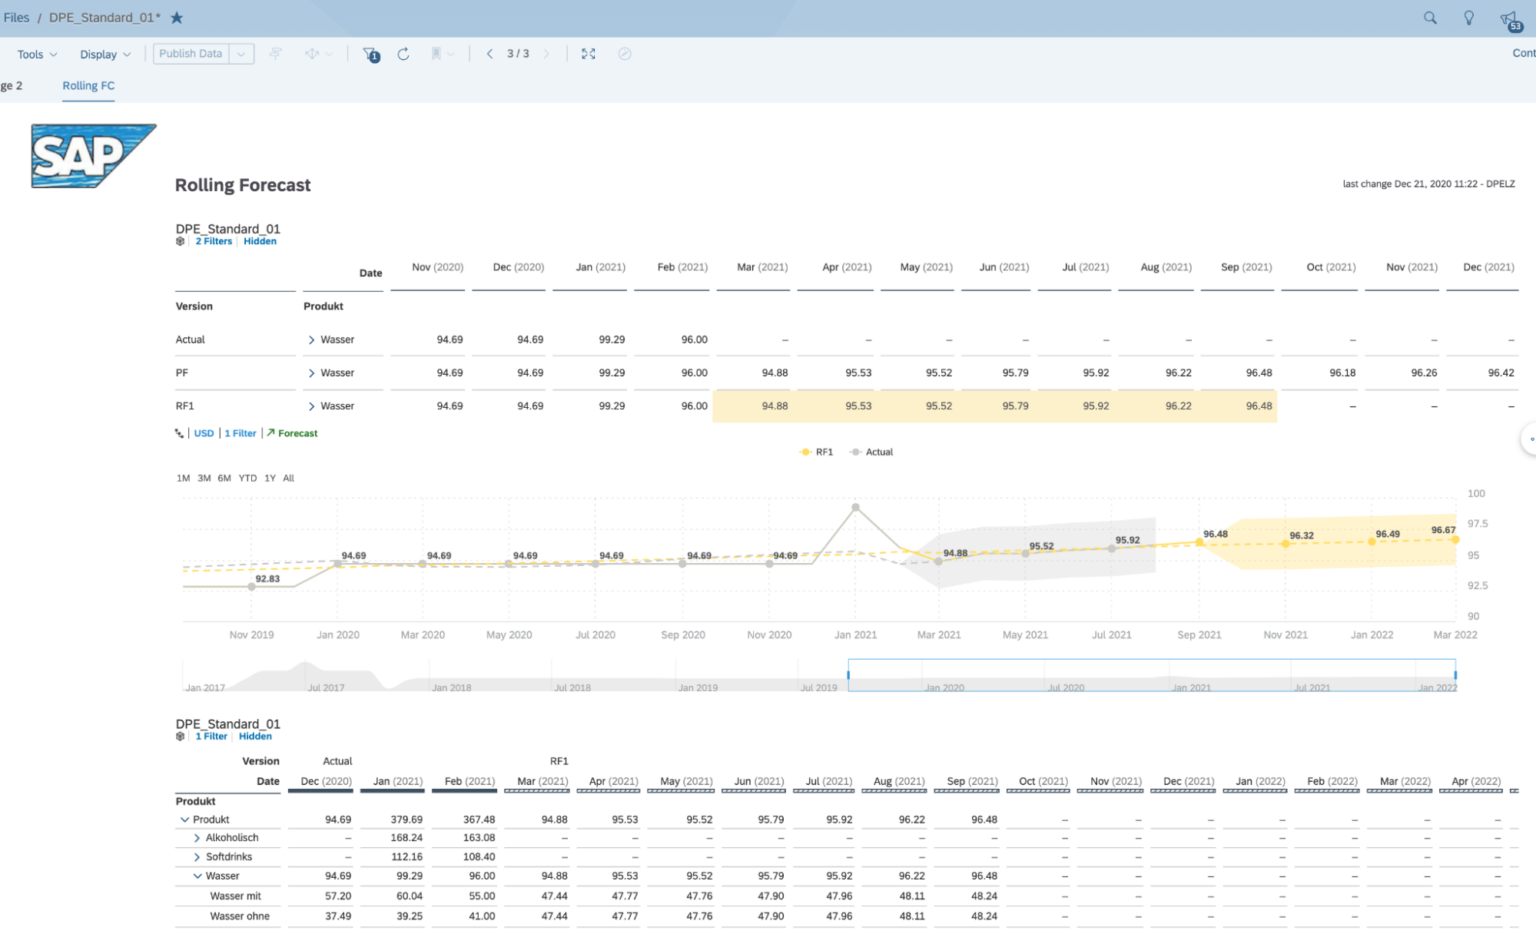The image size is (1536, 934).
Task: Expand the Wasser product row under Actual
Action: tap(313, 339)
